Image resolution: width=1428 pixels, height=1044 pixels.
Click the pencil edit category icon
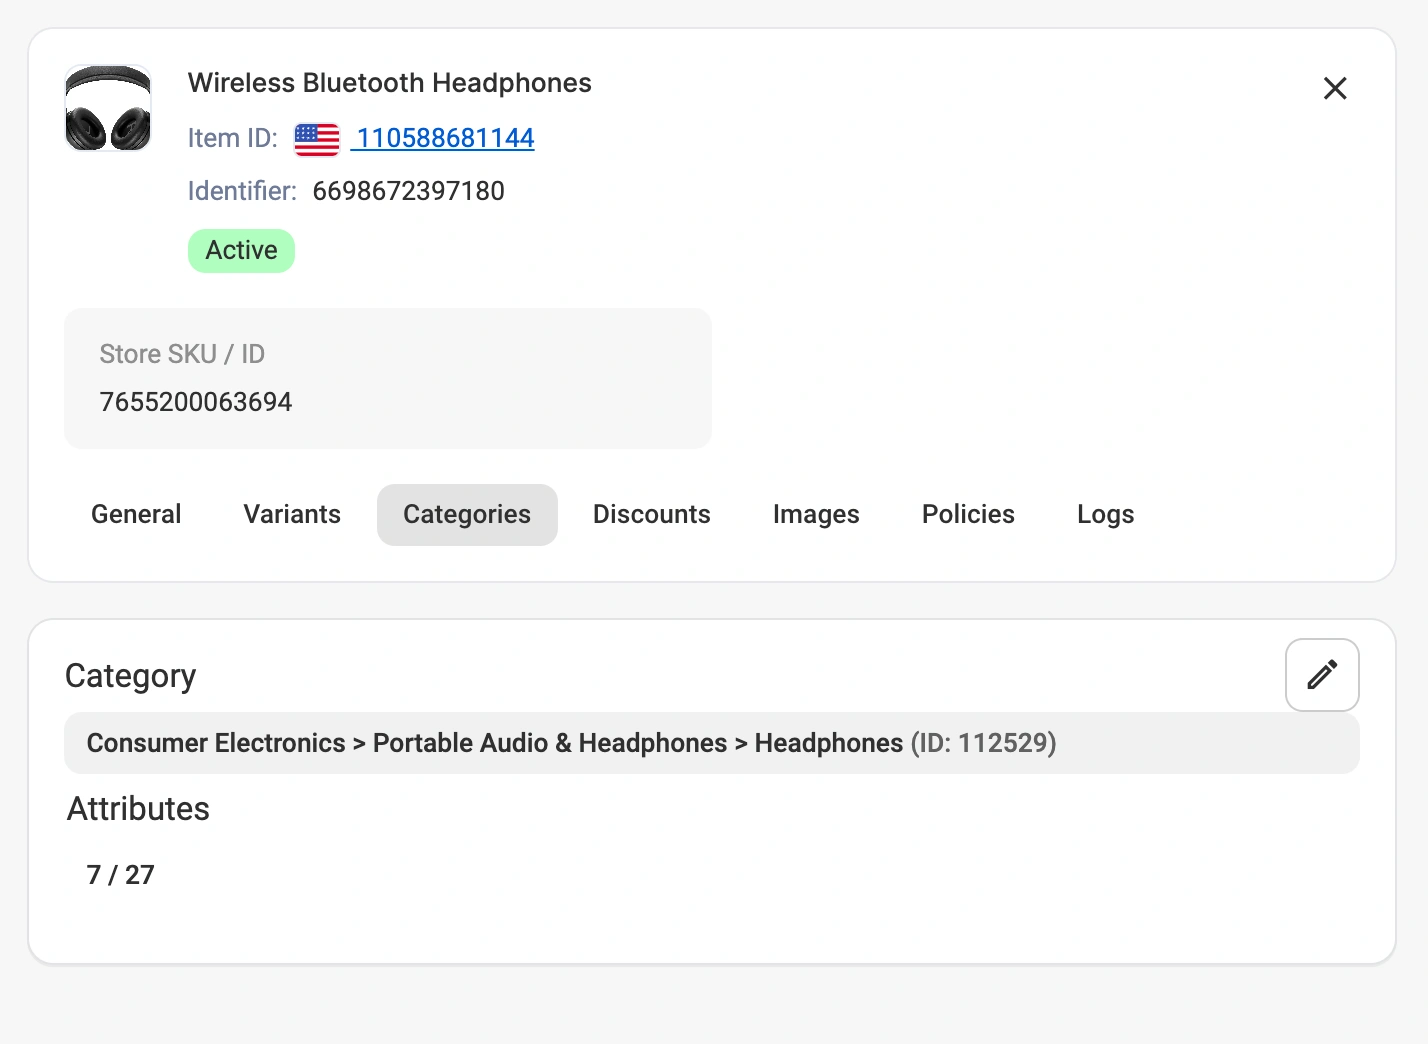tap(1321, 675)
